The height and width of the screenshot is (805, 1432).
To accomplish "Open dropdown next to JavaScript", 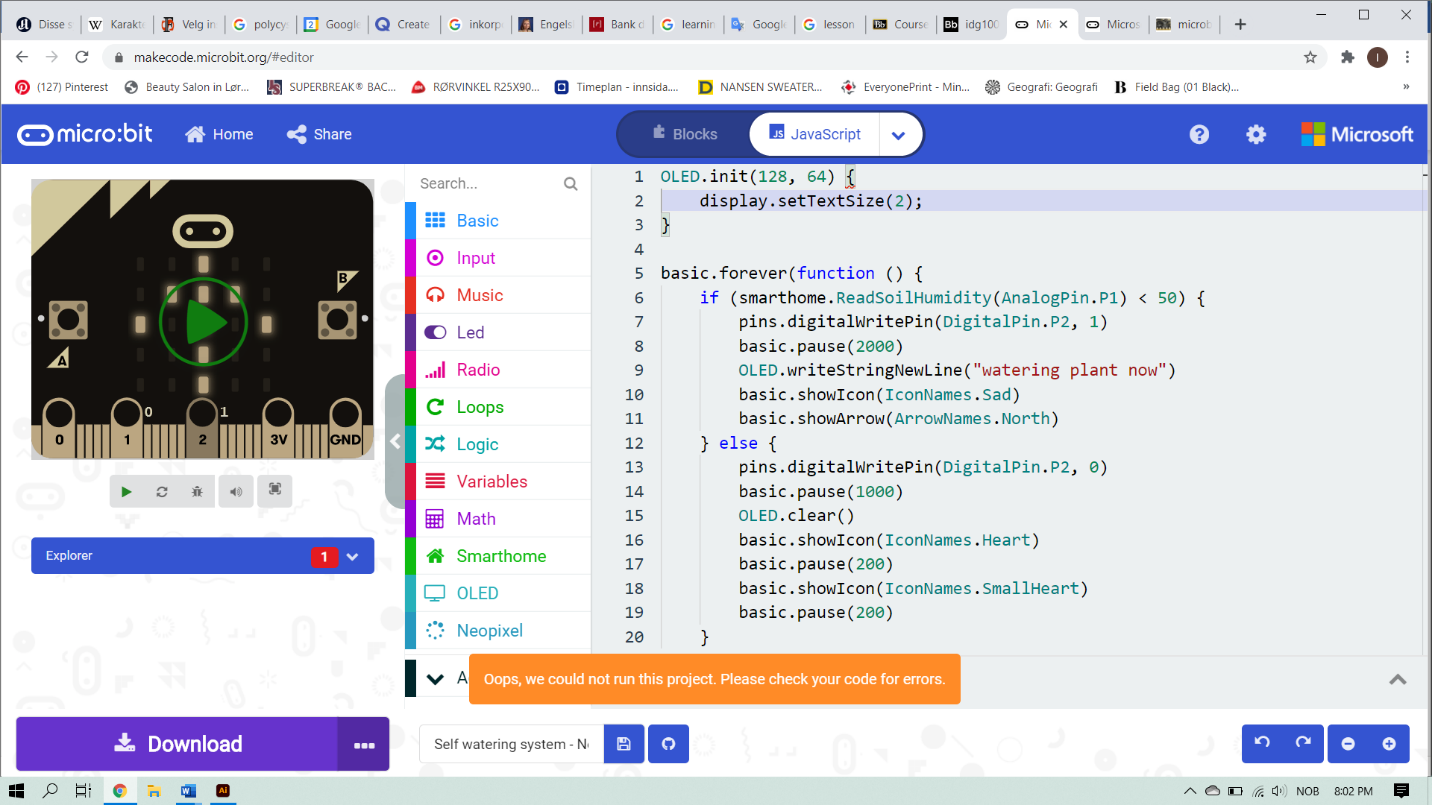I will tap(899, 135).
